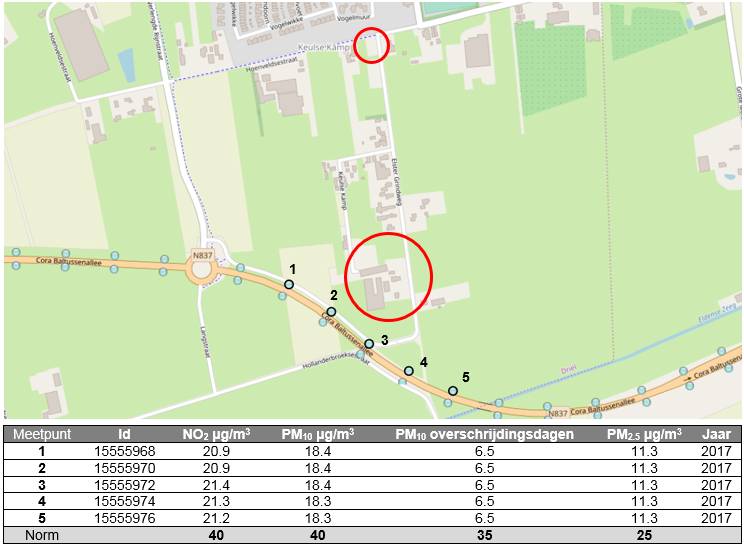Image resolution: width=744 pixels, height=546 pixels.
Task: Click the vertical Keulse Kamp street label
Action: pyautogui.click(x=342, y=190)
